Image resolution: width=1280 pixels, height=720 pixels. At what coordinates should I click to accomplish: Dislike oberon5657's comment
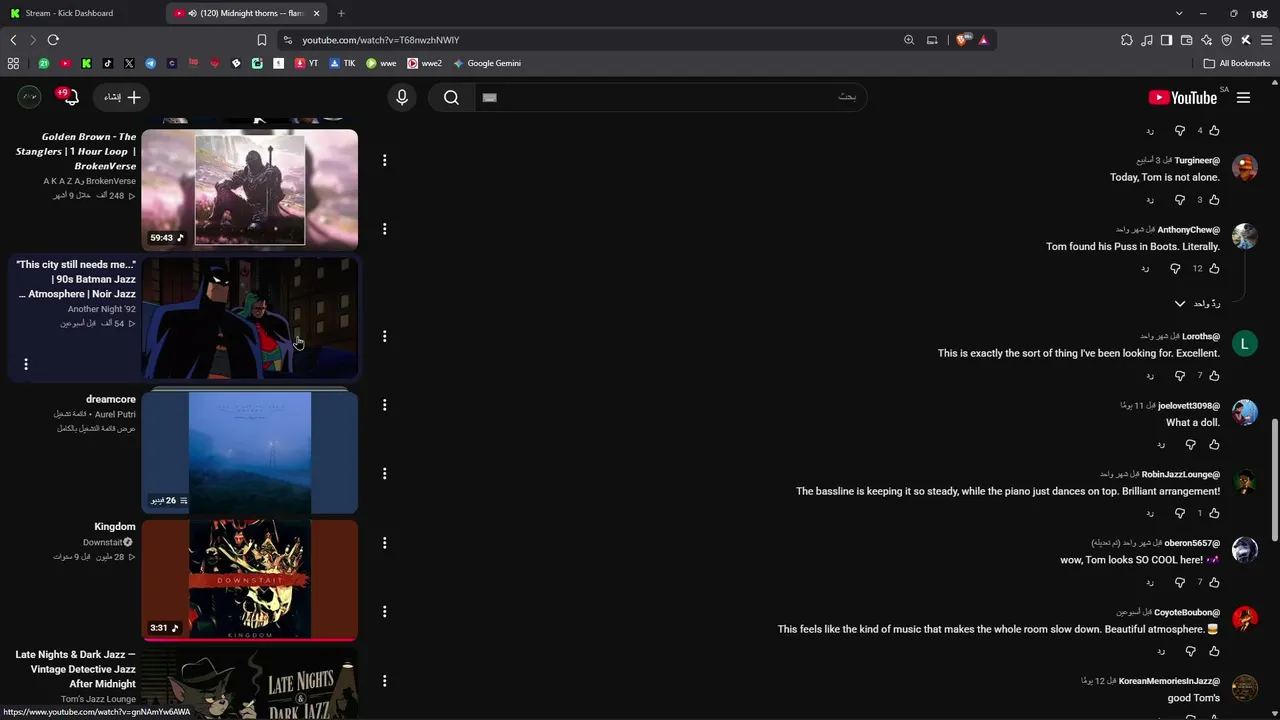point(1180,583)
